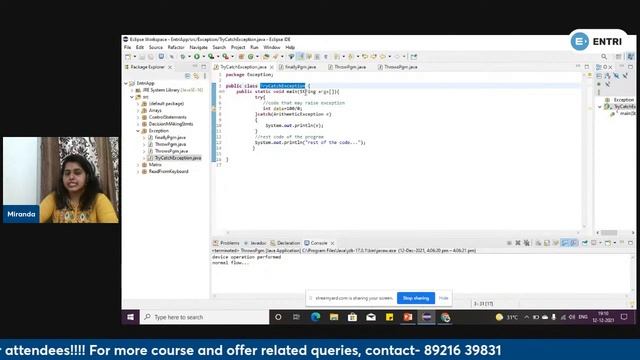Expand the Matrix package node
The height and width of the screenshot is (360, 640).
pos(138,165)
